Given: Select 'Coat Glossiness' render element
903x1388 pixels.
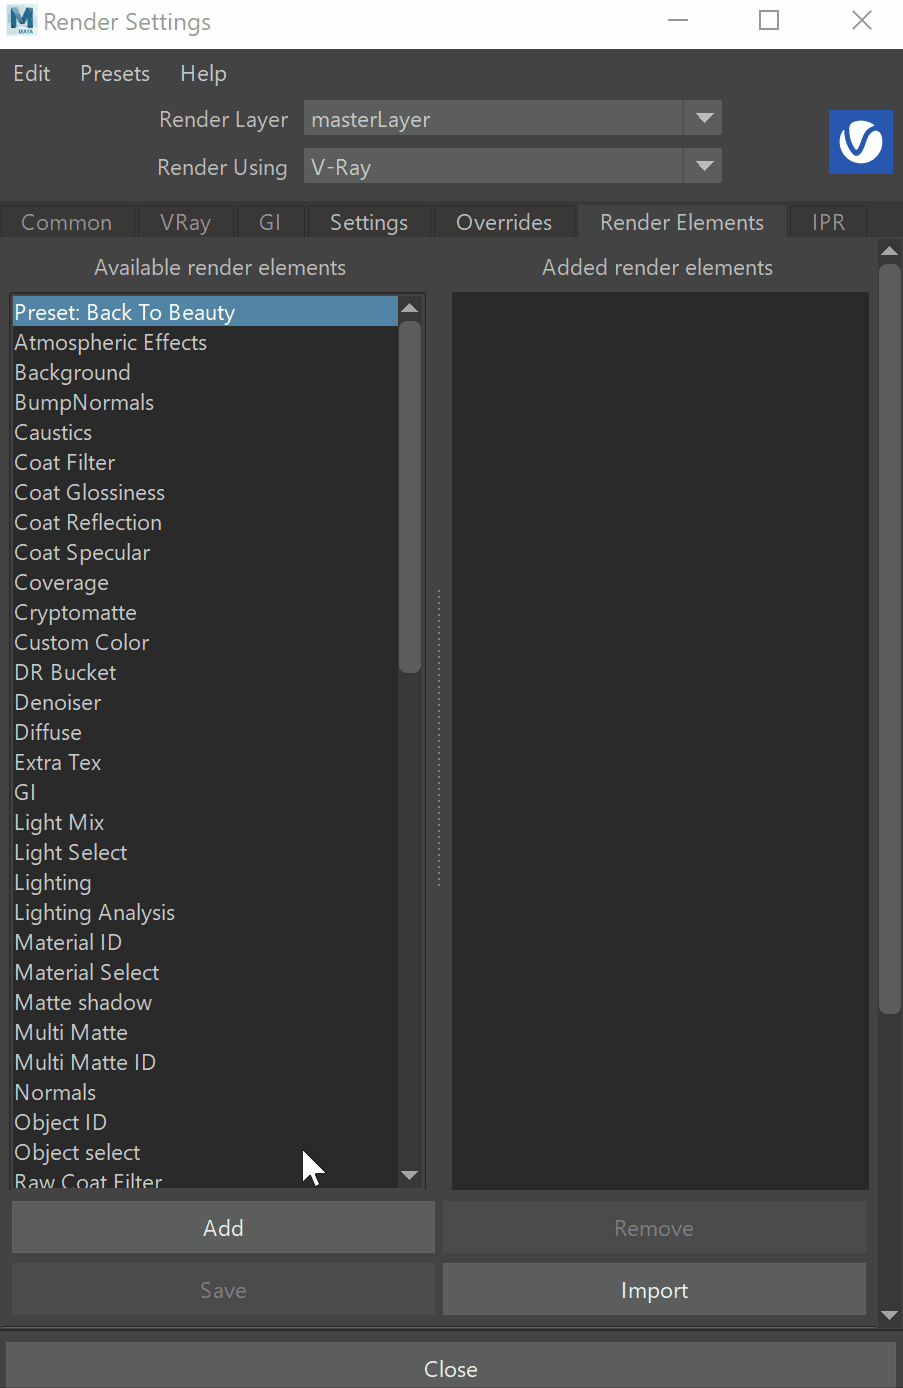Looking at the screenshot, I should 205,492.
